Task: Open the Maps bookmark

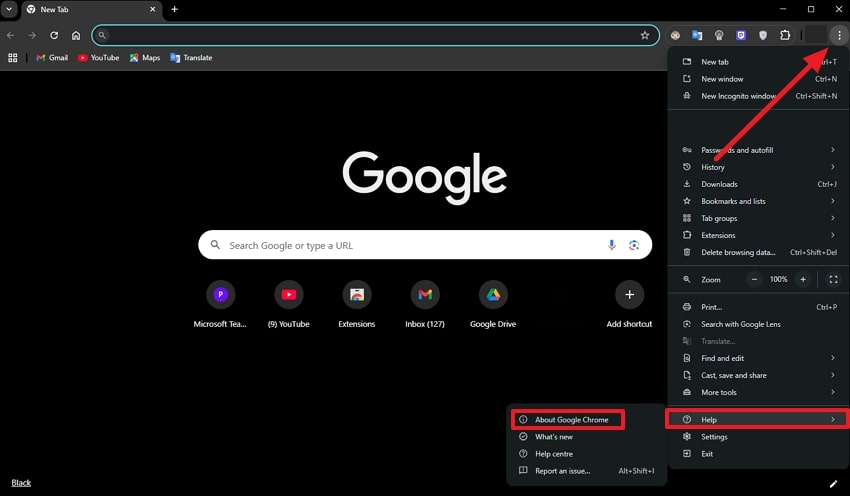Action: (x=145, y=57)
